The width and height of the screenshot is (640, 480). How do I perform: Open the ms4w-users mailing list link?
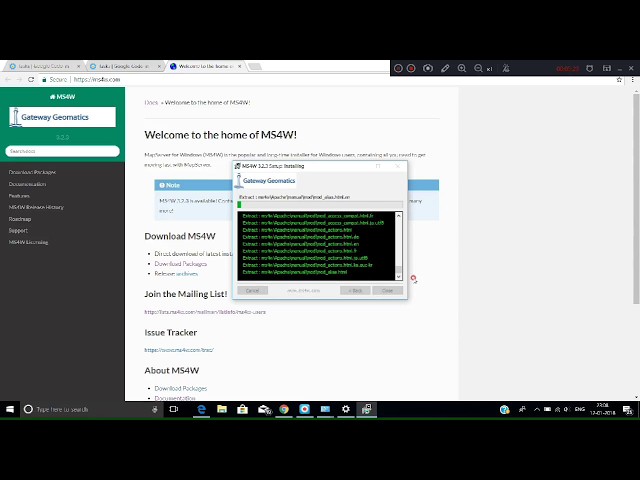pyautogui.click(x=205, y=312)
